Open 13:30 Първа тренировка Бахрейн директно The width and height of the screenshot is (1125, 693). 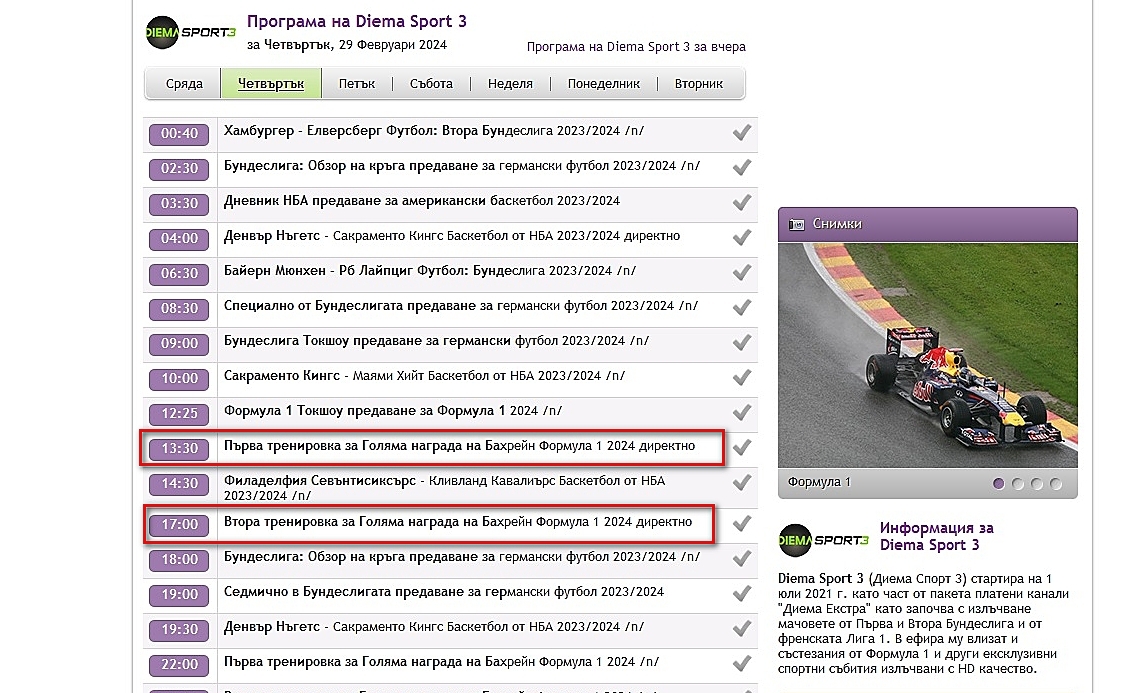(459, 446)
